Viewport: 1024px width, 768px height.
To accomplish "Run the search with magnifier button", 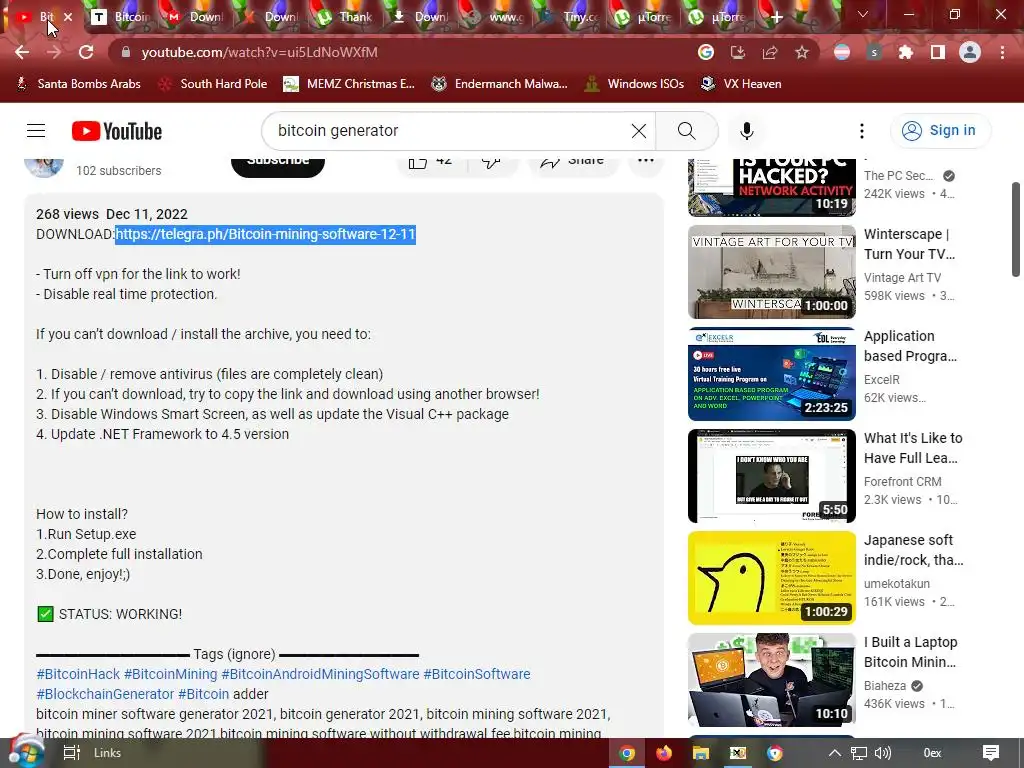I will (x=686, y=131).
